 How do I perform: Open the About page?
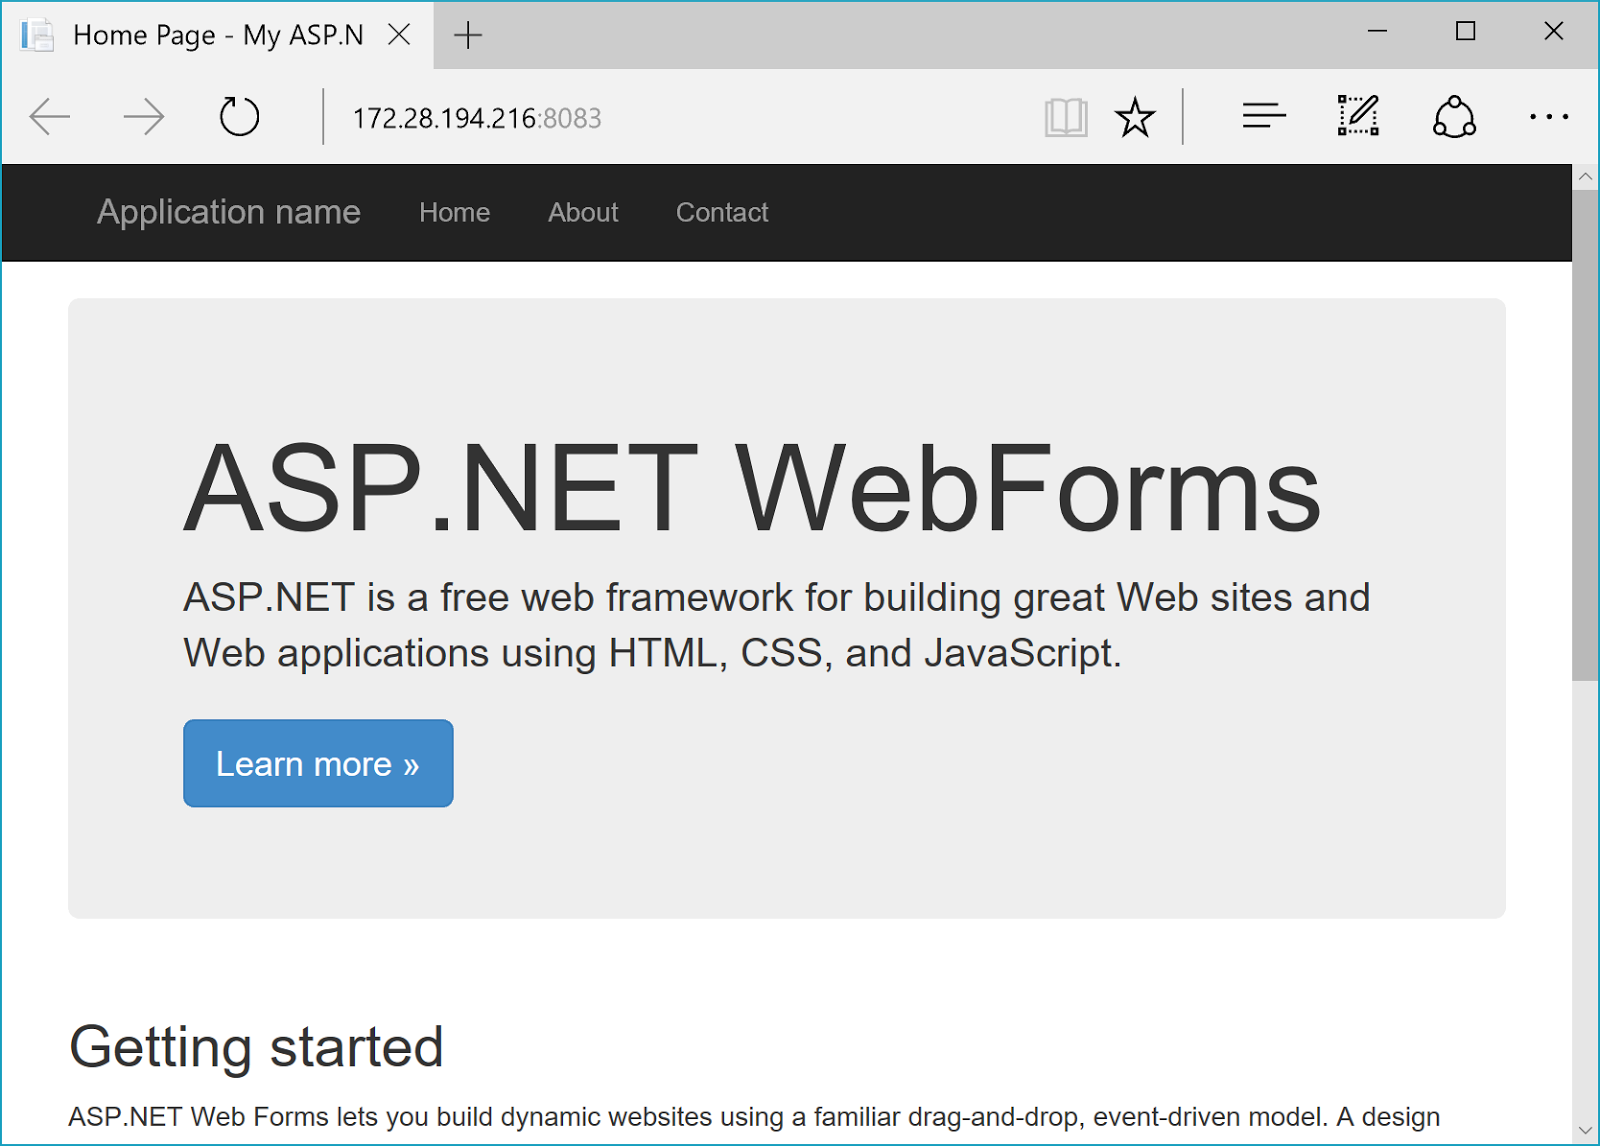(x=583, y=212)
